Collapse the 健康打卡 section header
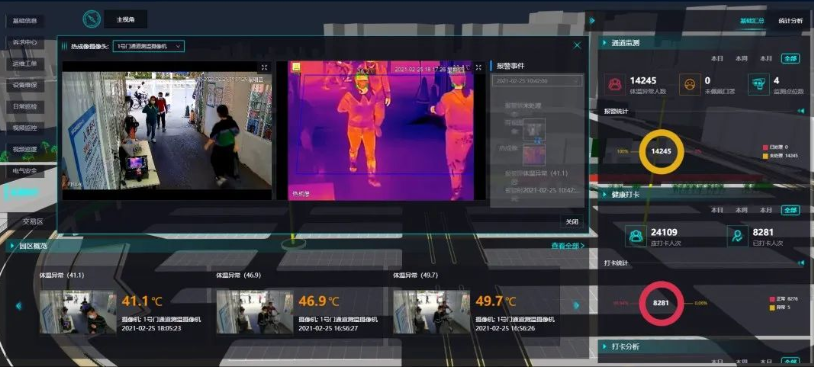This screenshot has width=814, height=367. coord(703,194)
